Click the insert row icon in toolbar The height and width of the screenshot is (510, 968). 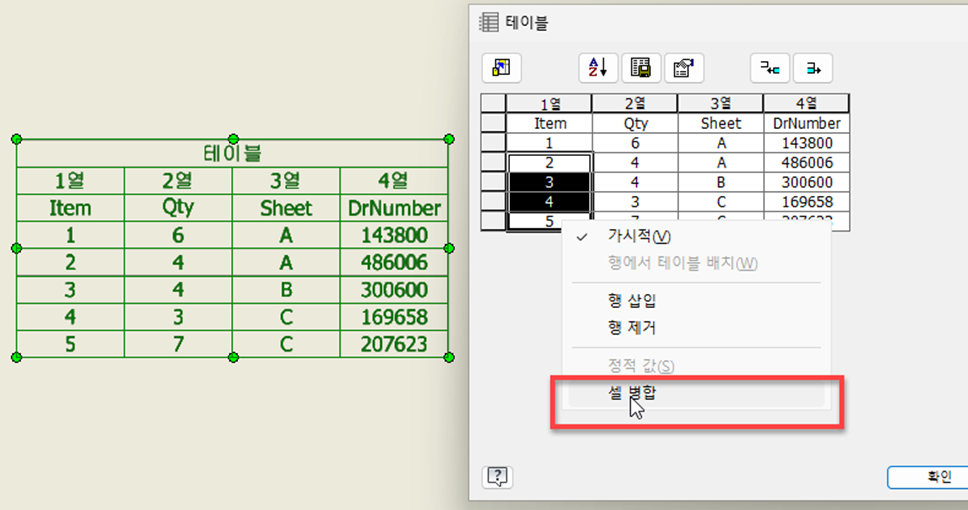[769, 68]
